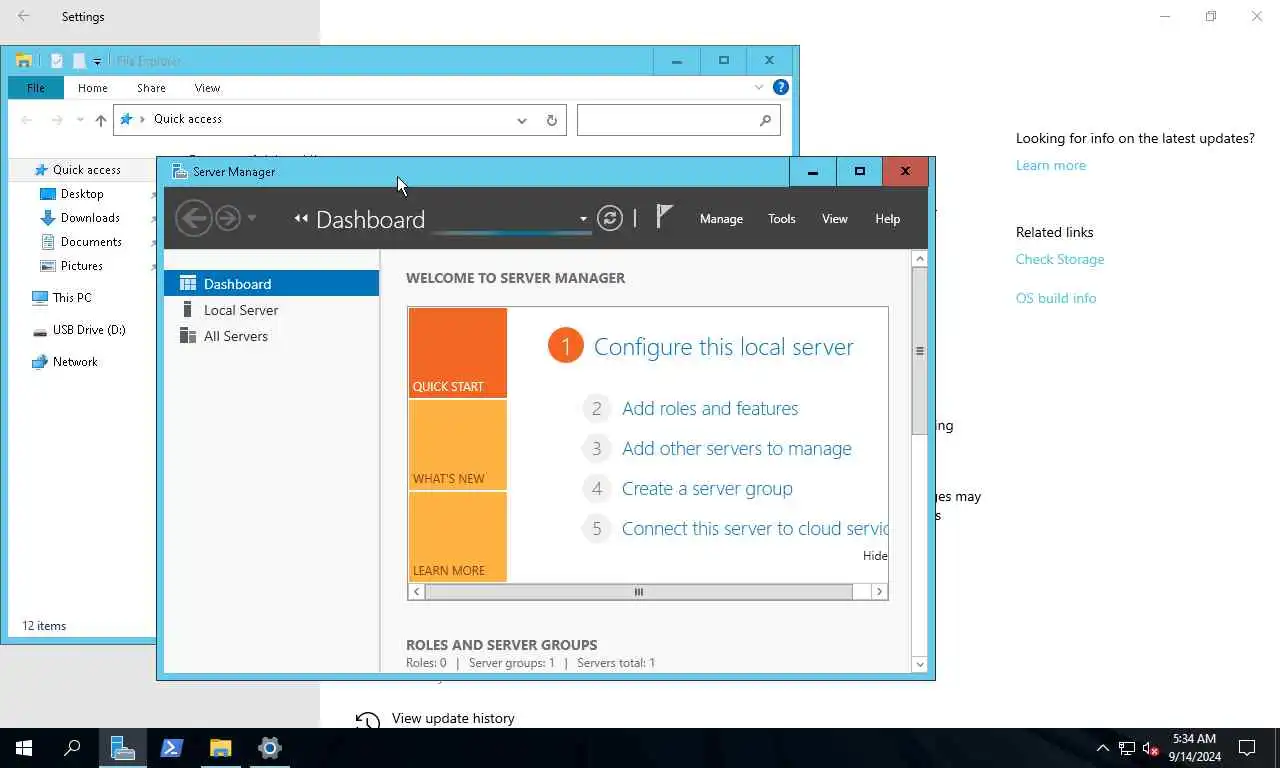Open the Help menu in Server Manager
Viewport: 1280px width, 768px height.
pyautogui.click(x=888, y=219)
